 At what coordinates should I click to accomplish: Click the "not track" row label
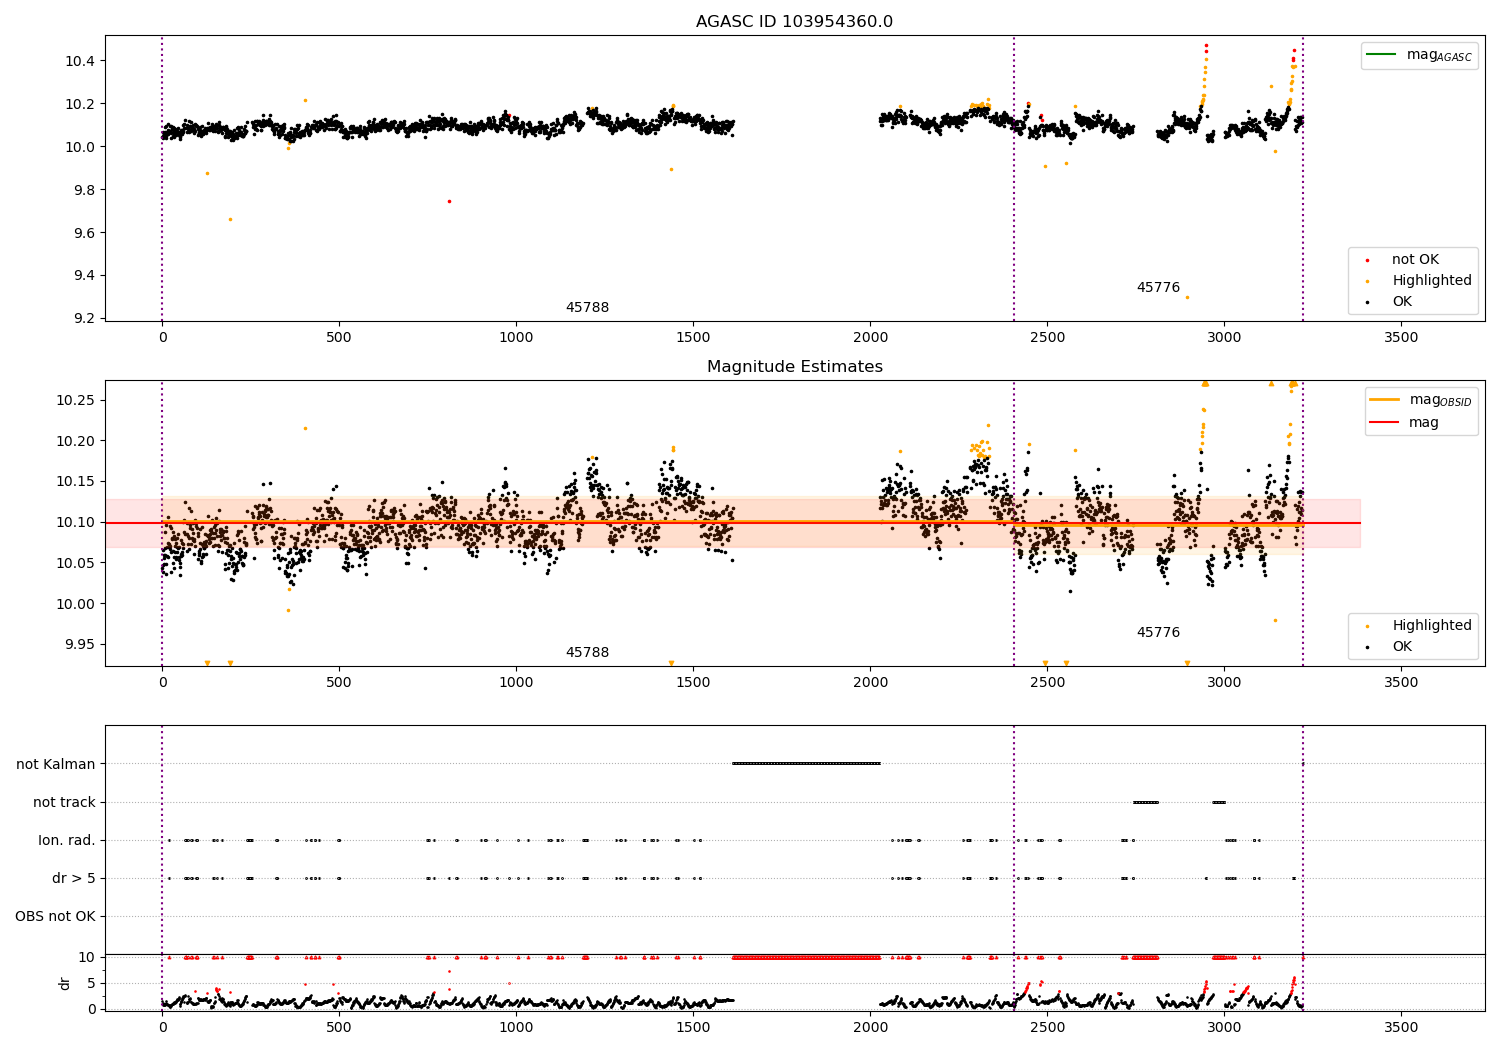click(x=64, y=803)
